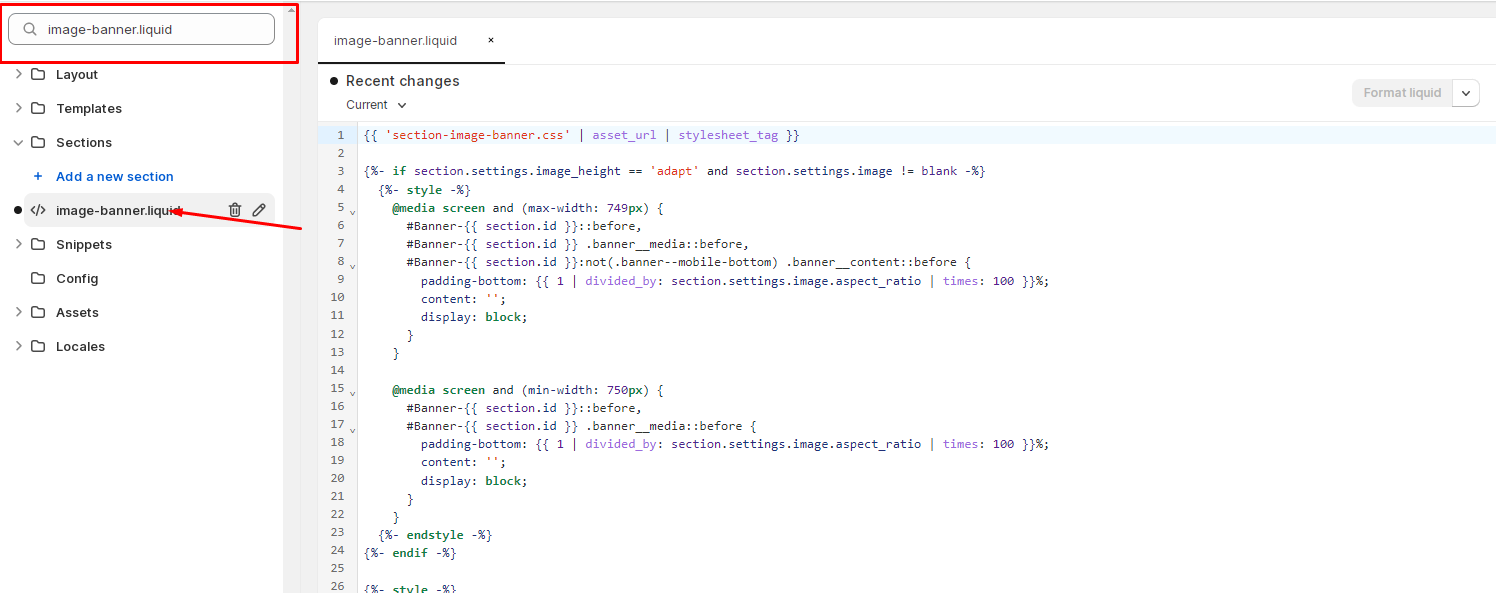Click the Assets folder icon
Screen dimensions: 1496x593
(38, 312)
